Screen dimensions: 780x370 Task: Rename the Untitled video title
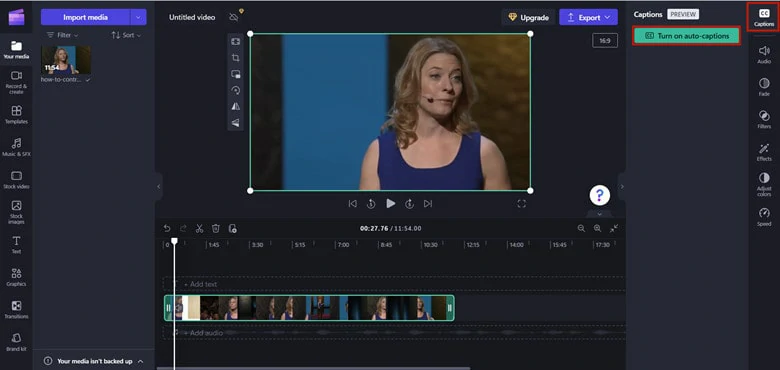tap(192, 17)
